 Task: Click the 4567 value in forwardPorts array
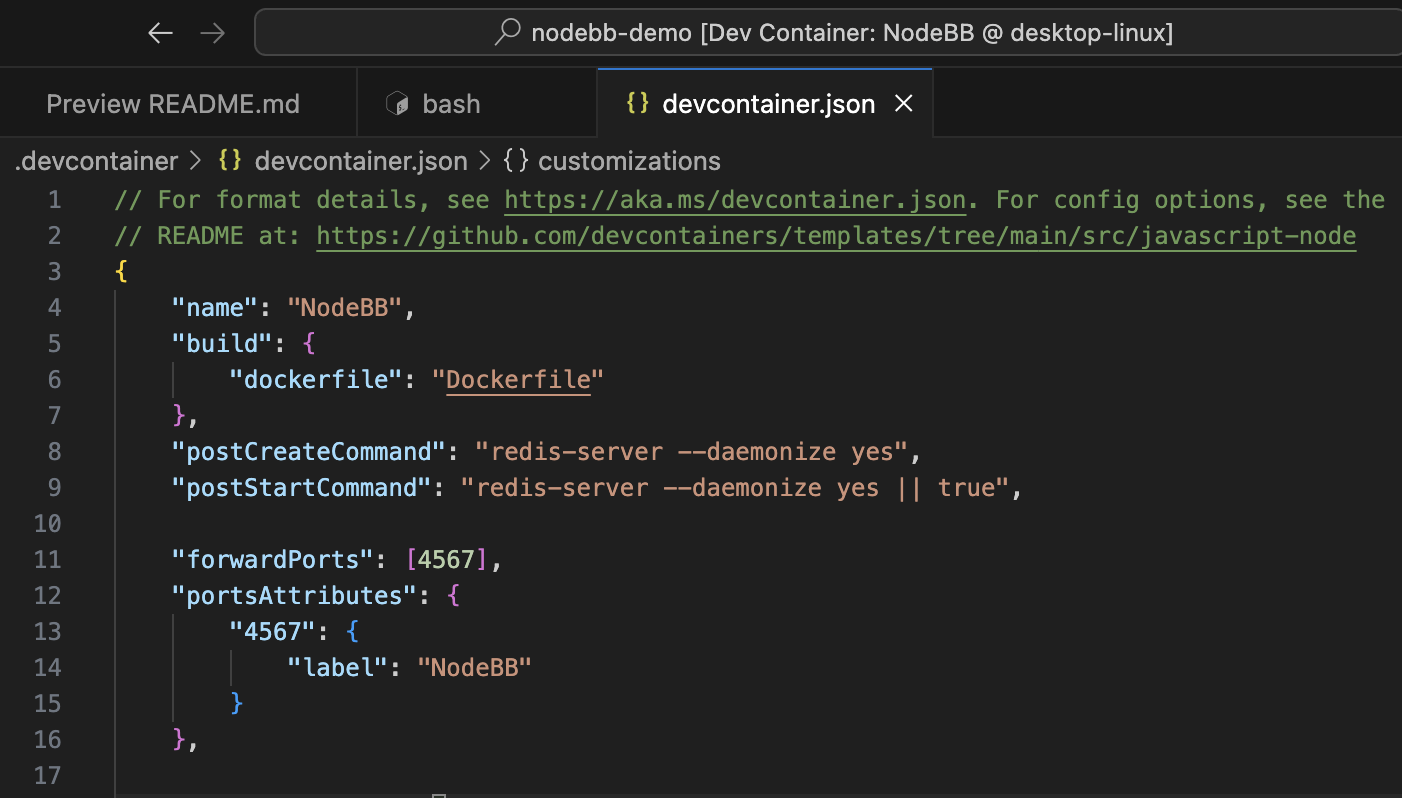point(446,560)
